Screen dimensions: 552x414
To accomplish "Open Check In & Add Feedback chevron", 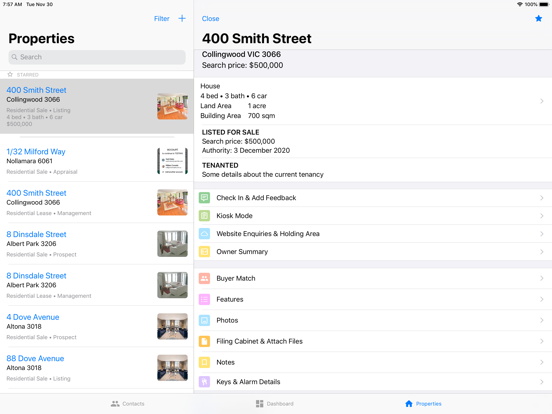I will point(541,198).
